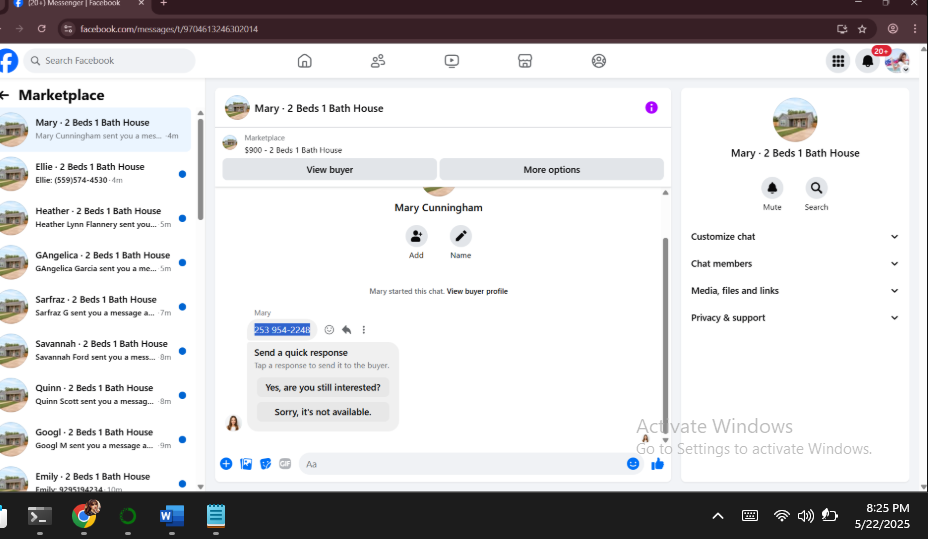Open Heather 2 Beds 1 Bath House chat

tap(95, 218)
